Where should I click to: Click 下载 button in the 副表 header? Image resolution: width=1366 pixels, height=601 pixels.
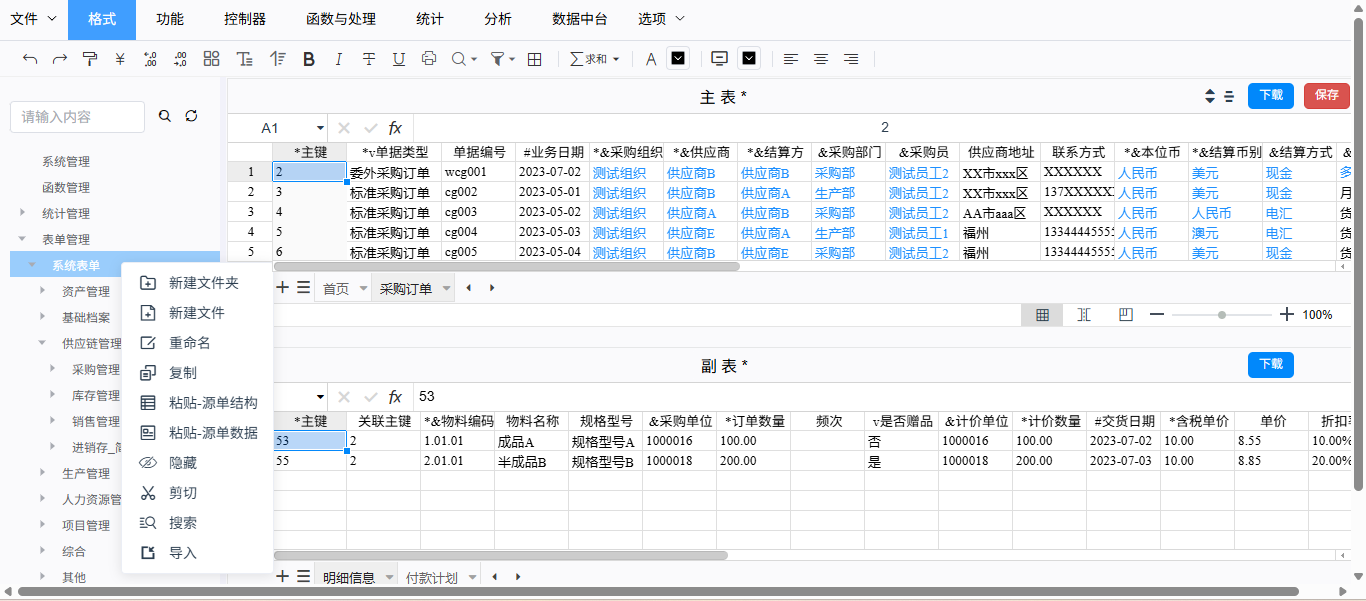tap(1270, 365)
